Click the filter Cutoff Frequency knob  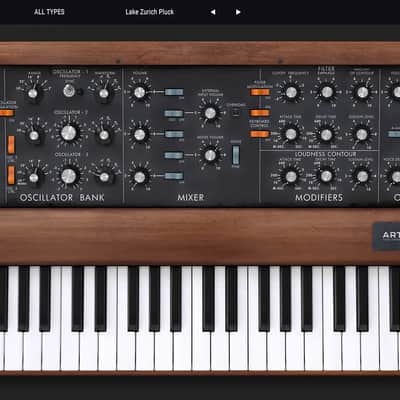(x=291, y=92)
